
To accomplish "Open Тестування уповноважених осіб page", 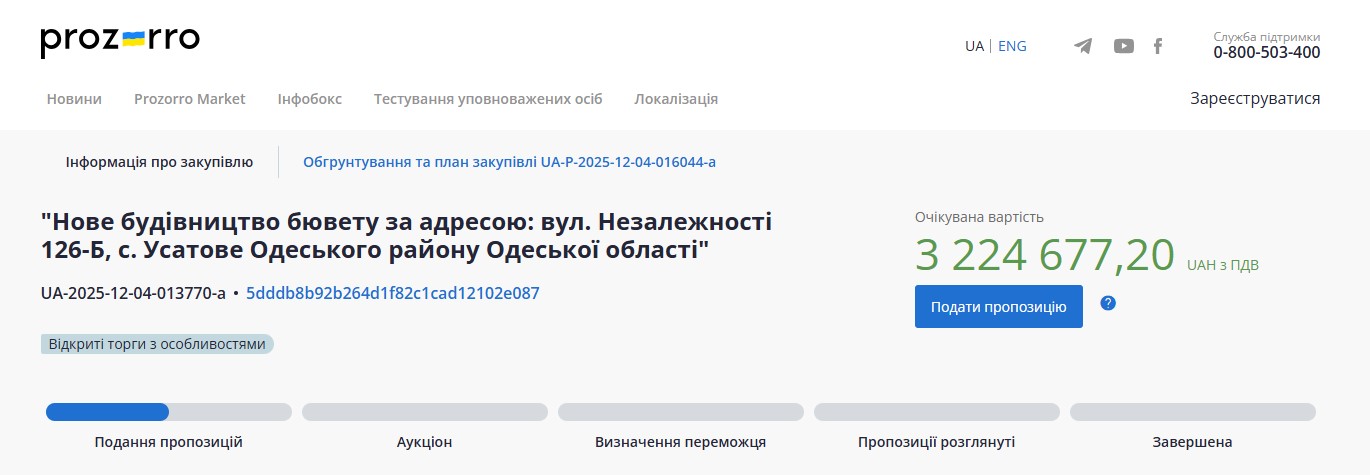I will (488, 99).
